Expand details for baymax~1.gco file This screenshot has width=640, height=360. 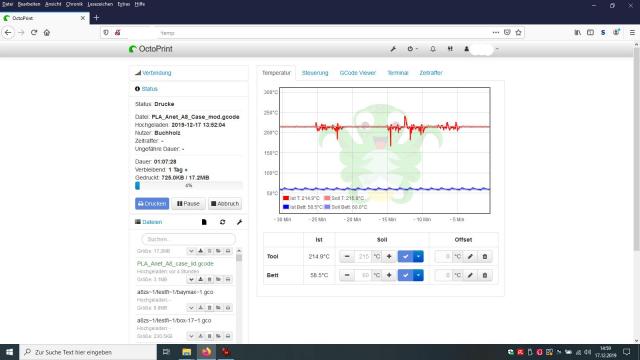[x=191, y=308]
